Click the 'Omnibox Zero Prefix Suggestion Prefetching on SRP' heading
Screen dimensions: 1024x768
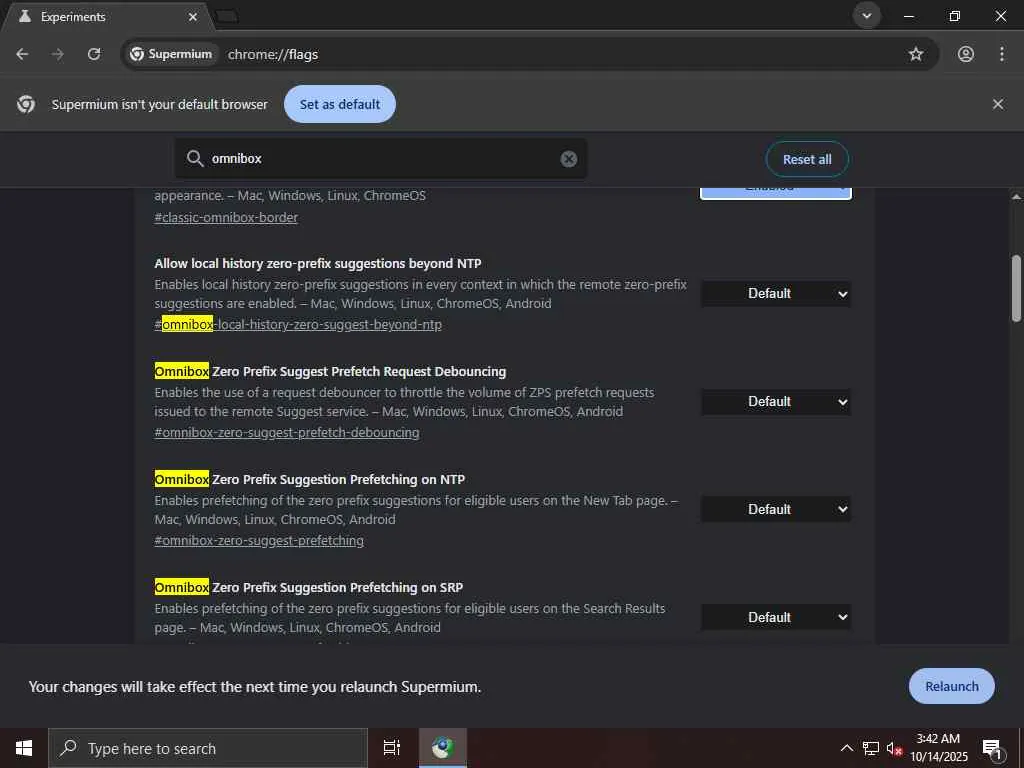point(308,587)
